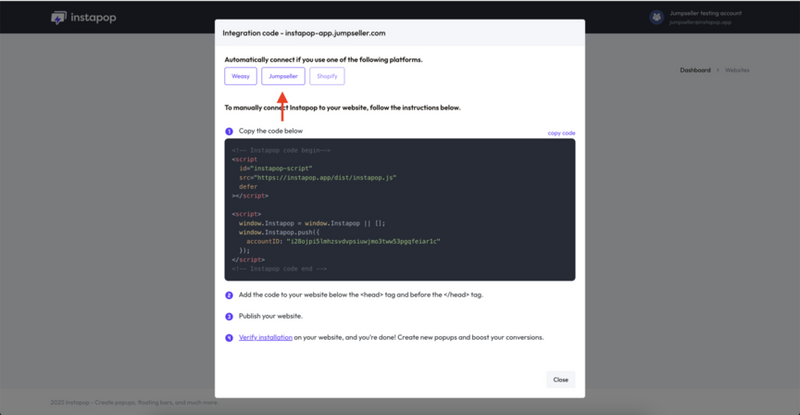
Task: Click the 'Copy the code below' step text
Action: [x=270, y=131]
